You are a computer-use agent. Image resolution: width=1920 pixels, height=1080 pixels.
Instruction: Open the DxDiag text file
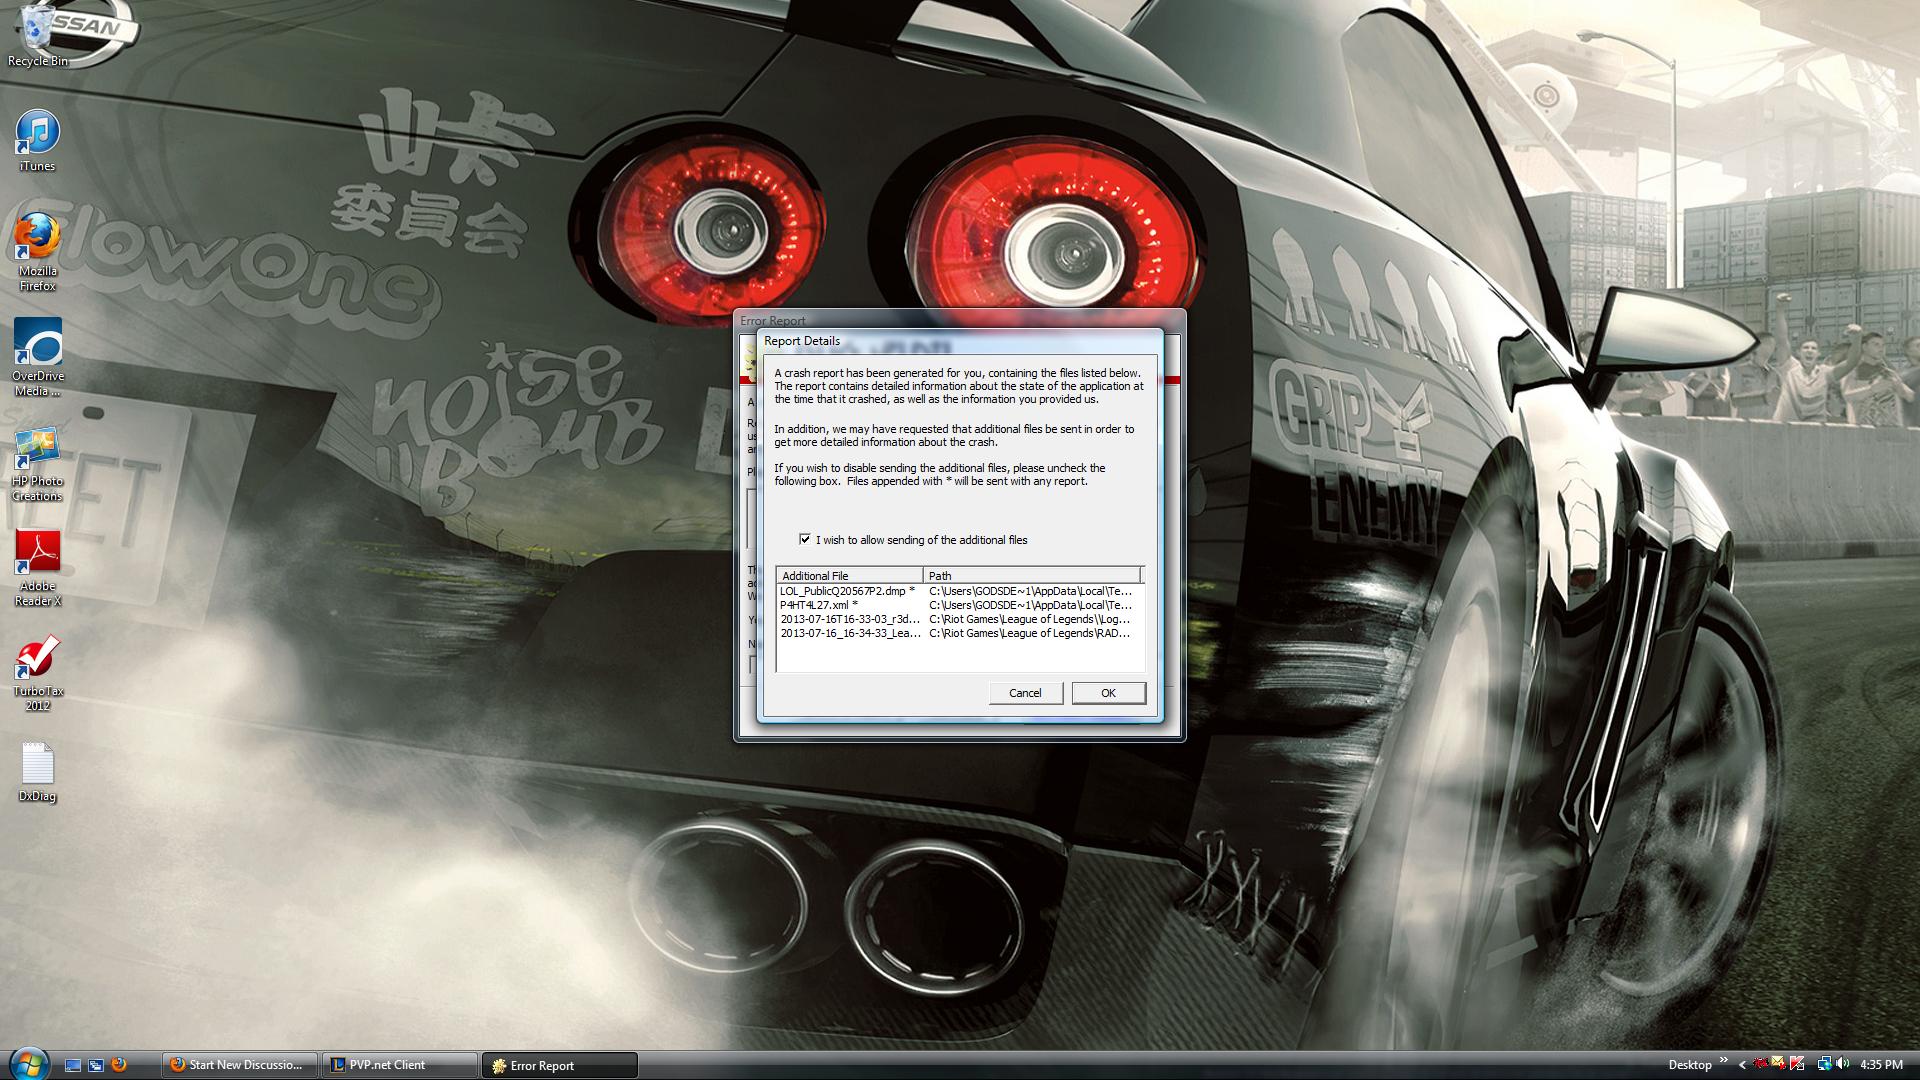click(38, 770)
